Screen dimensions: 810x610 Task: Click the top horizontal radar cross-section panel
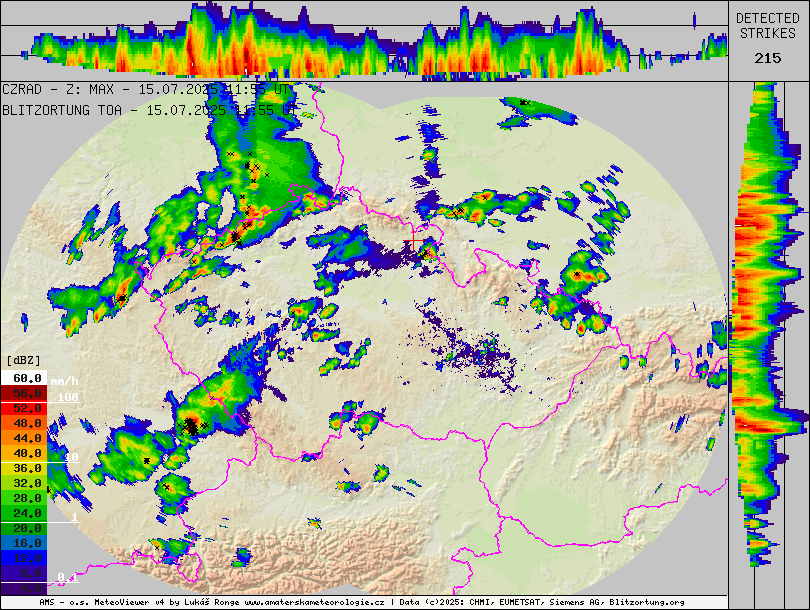coord(364,41)
